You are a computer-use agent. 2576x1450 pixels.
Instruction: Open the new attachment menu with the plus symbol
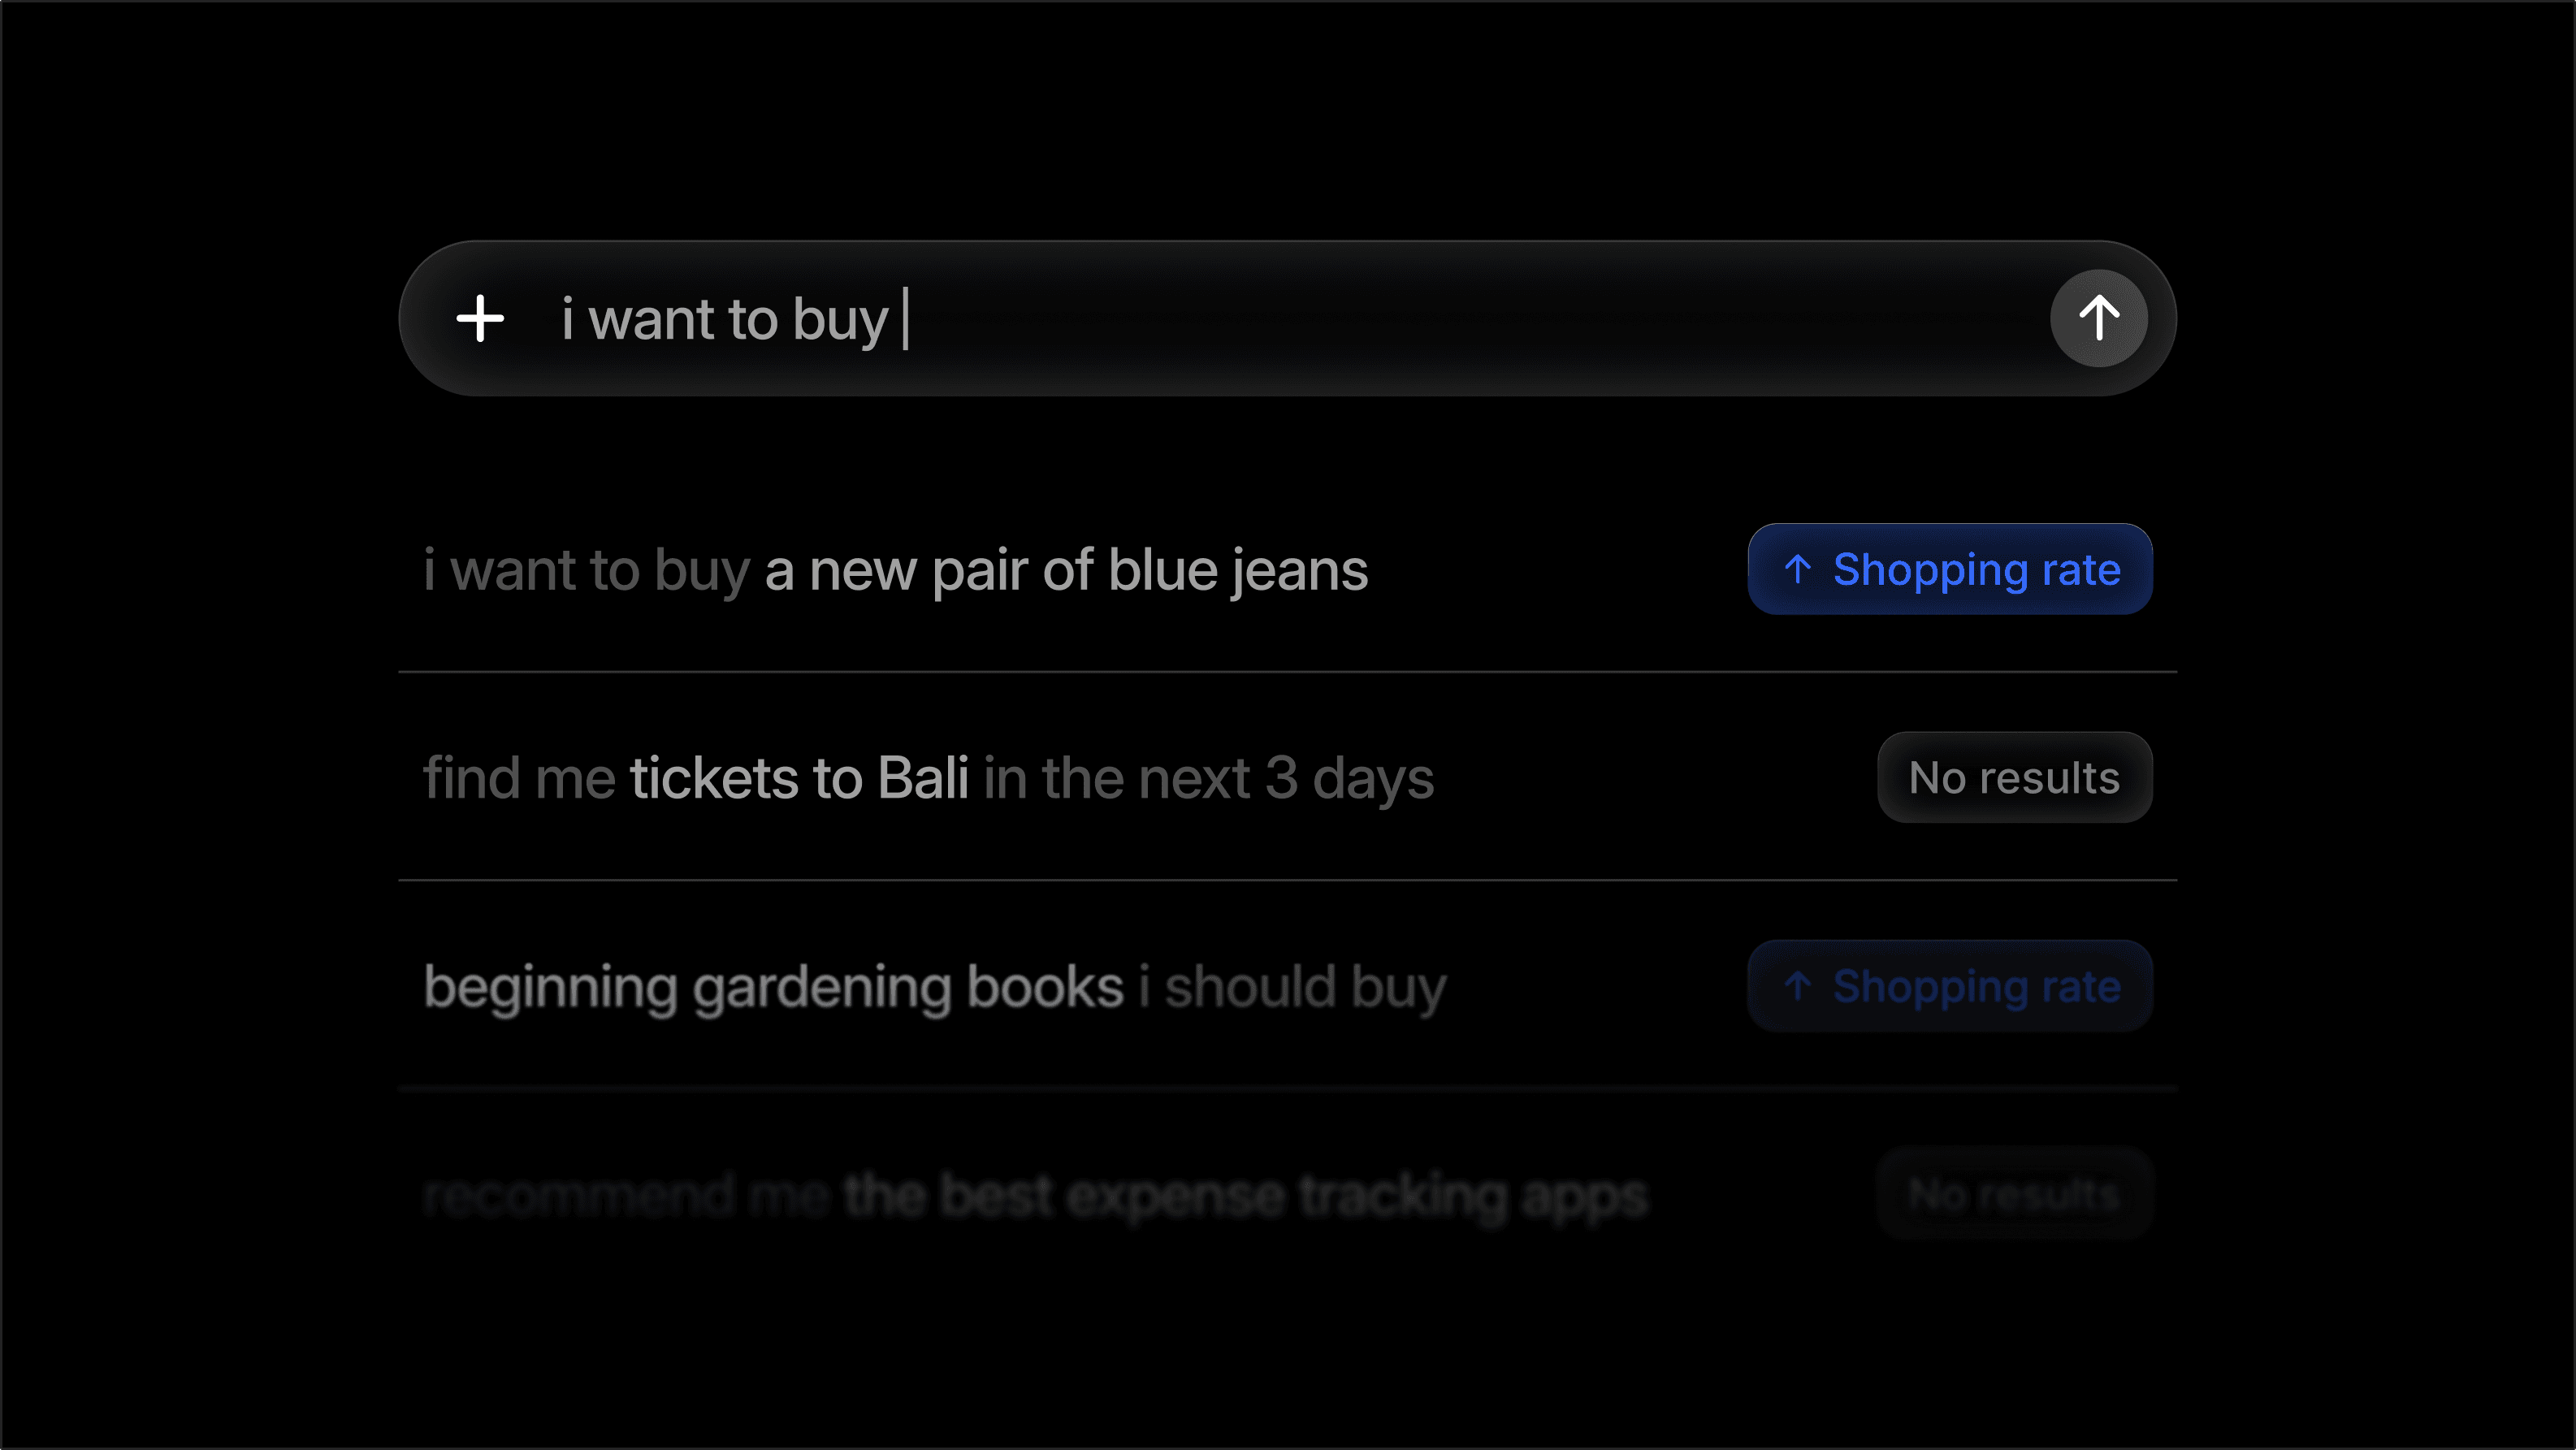tap(481, 318)
